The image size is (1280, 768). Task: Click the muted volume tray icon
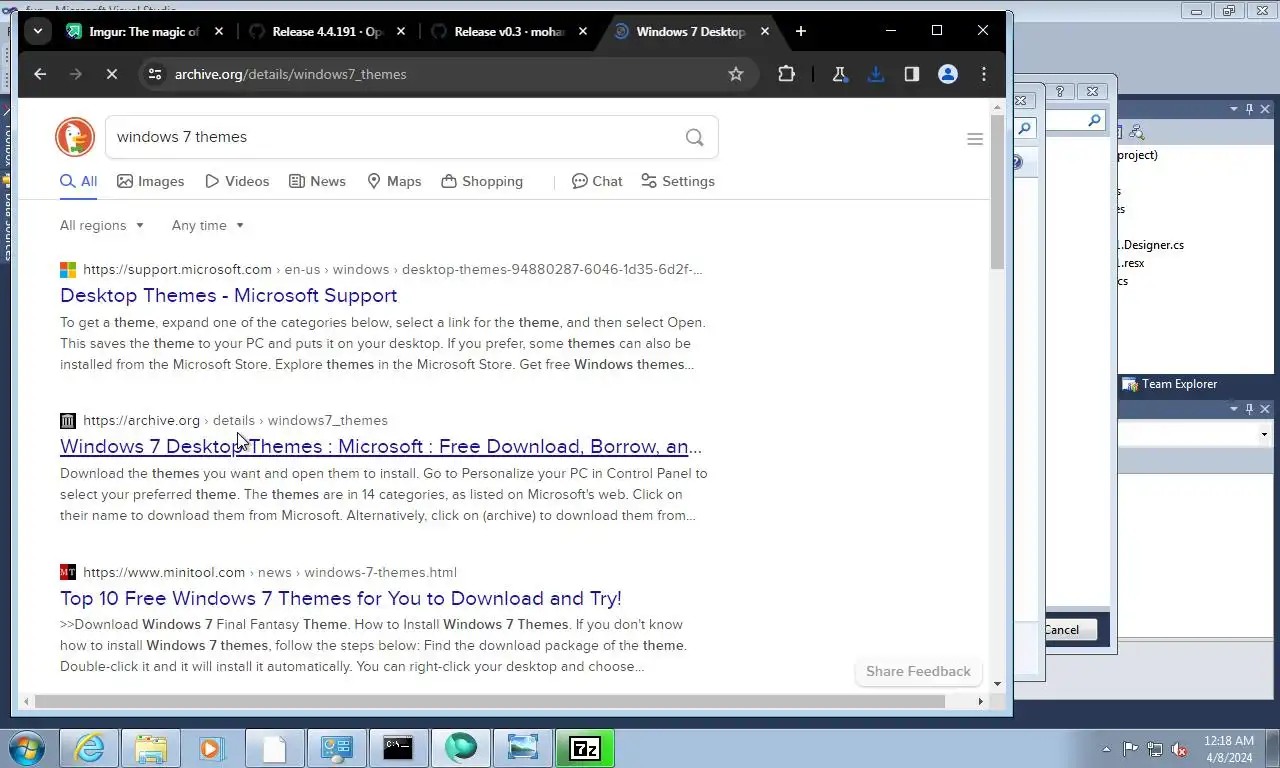click(1179, 749)
